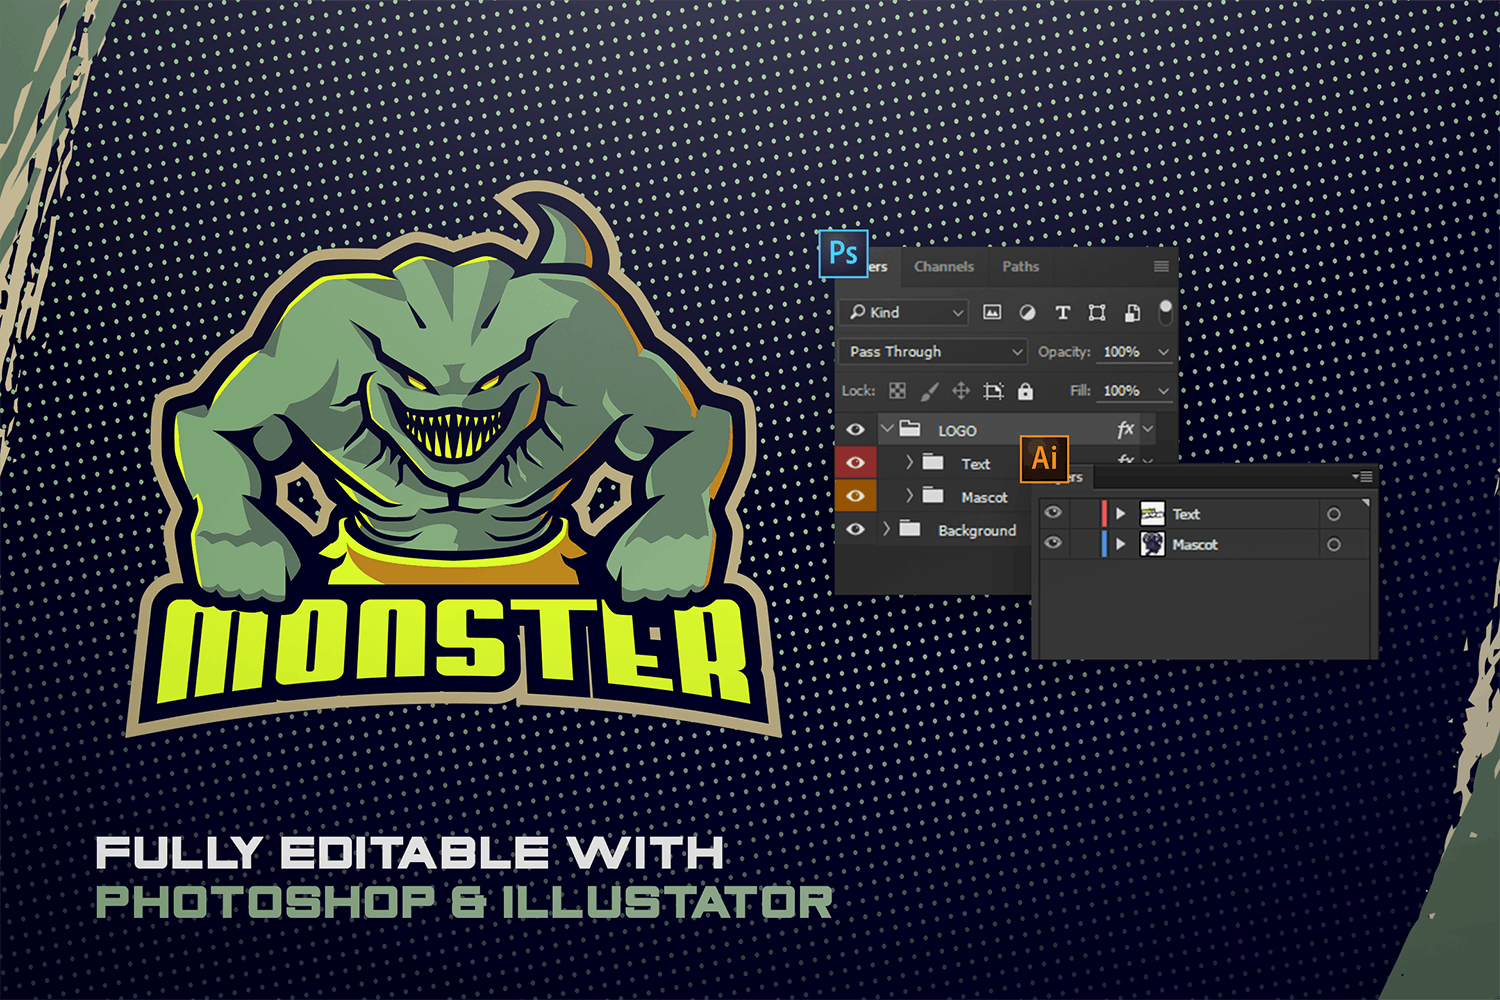Expand the Background group chevron
Image resolution: width=1500 pixels, height=1000 pixels.
pyautogui.click(x=886, y=528)
